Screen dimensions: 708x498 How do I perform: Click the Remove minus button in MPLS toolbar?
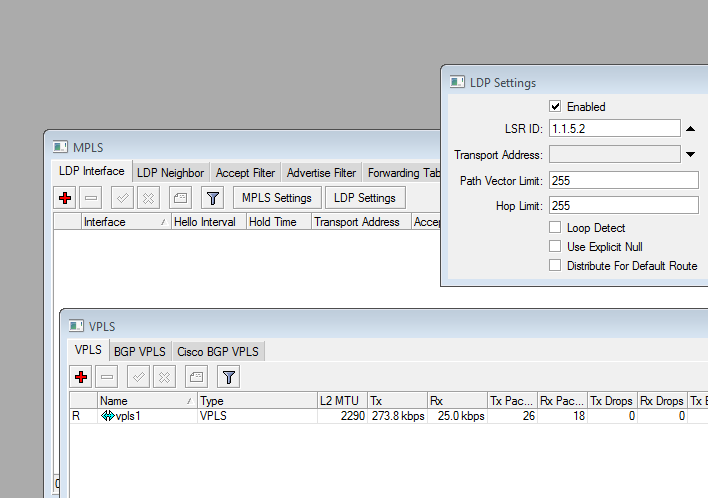pos(91,198)
